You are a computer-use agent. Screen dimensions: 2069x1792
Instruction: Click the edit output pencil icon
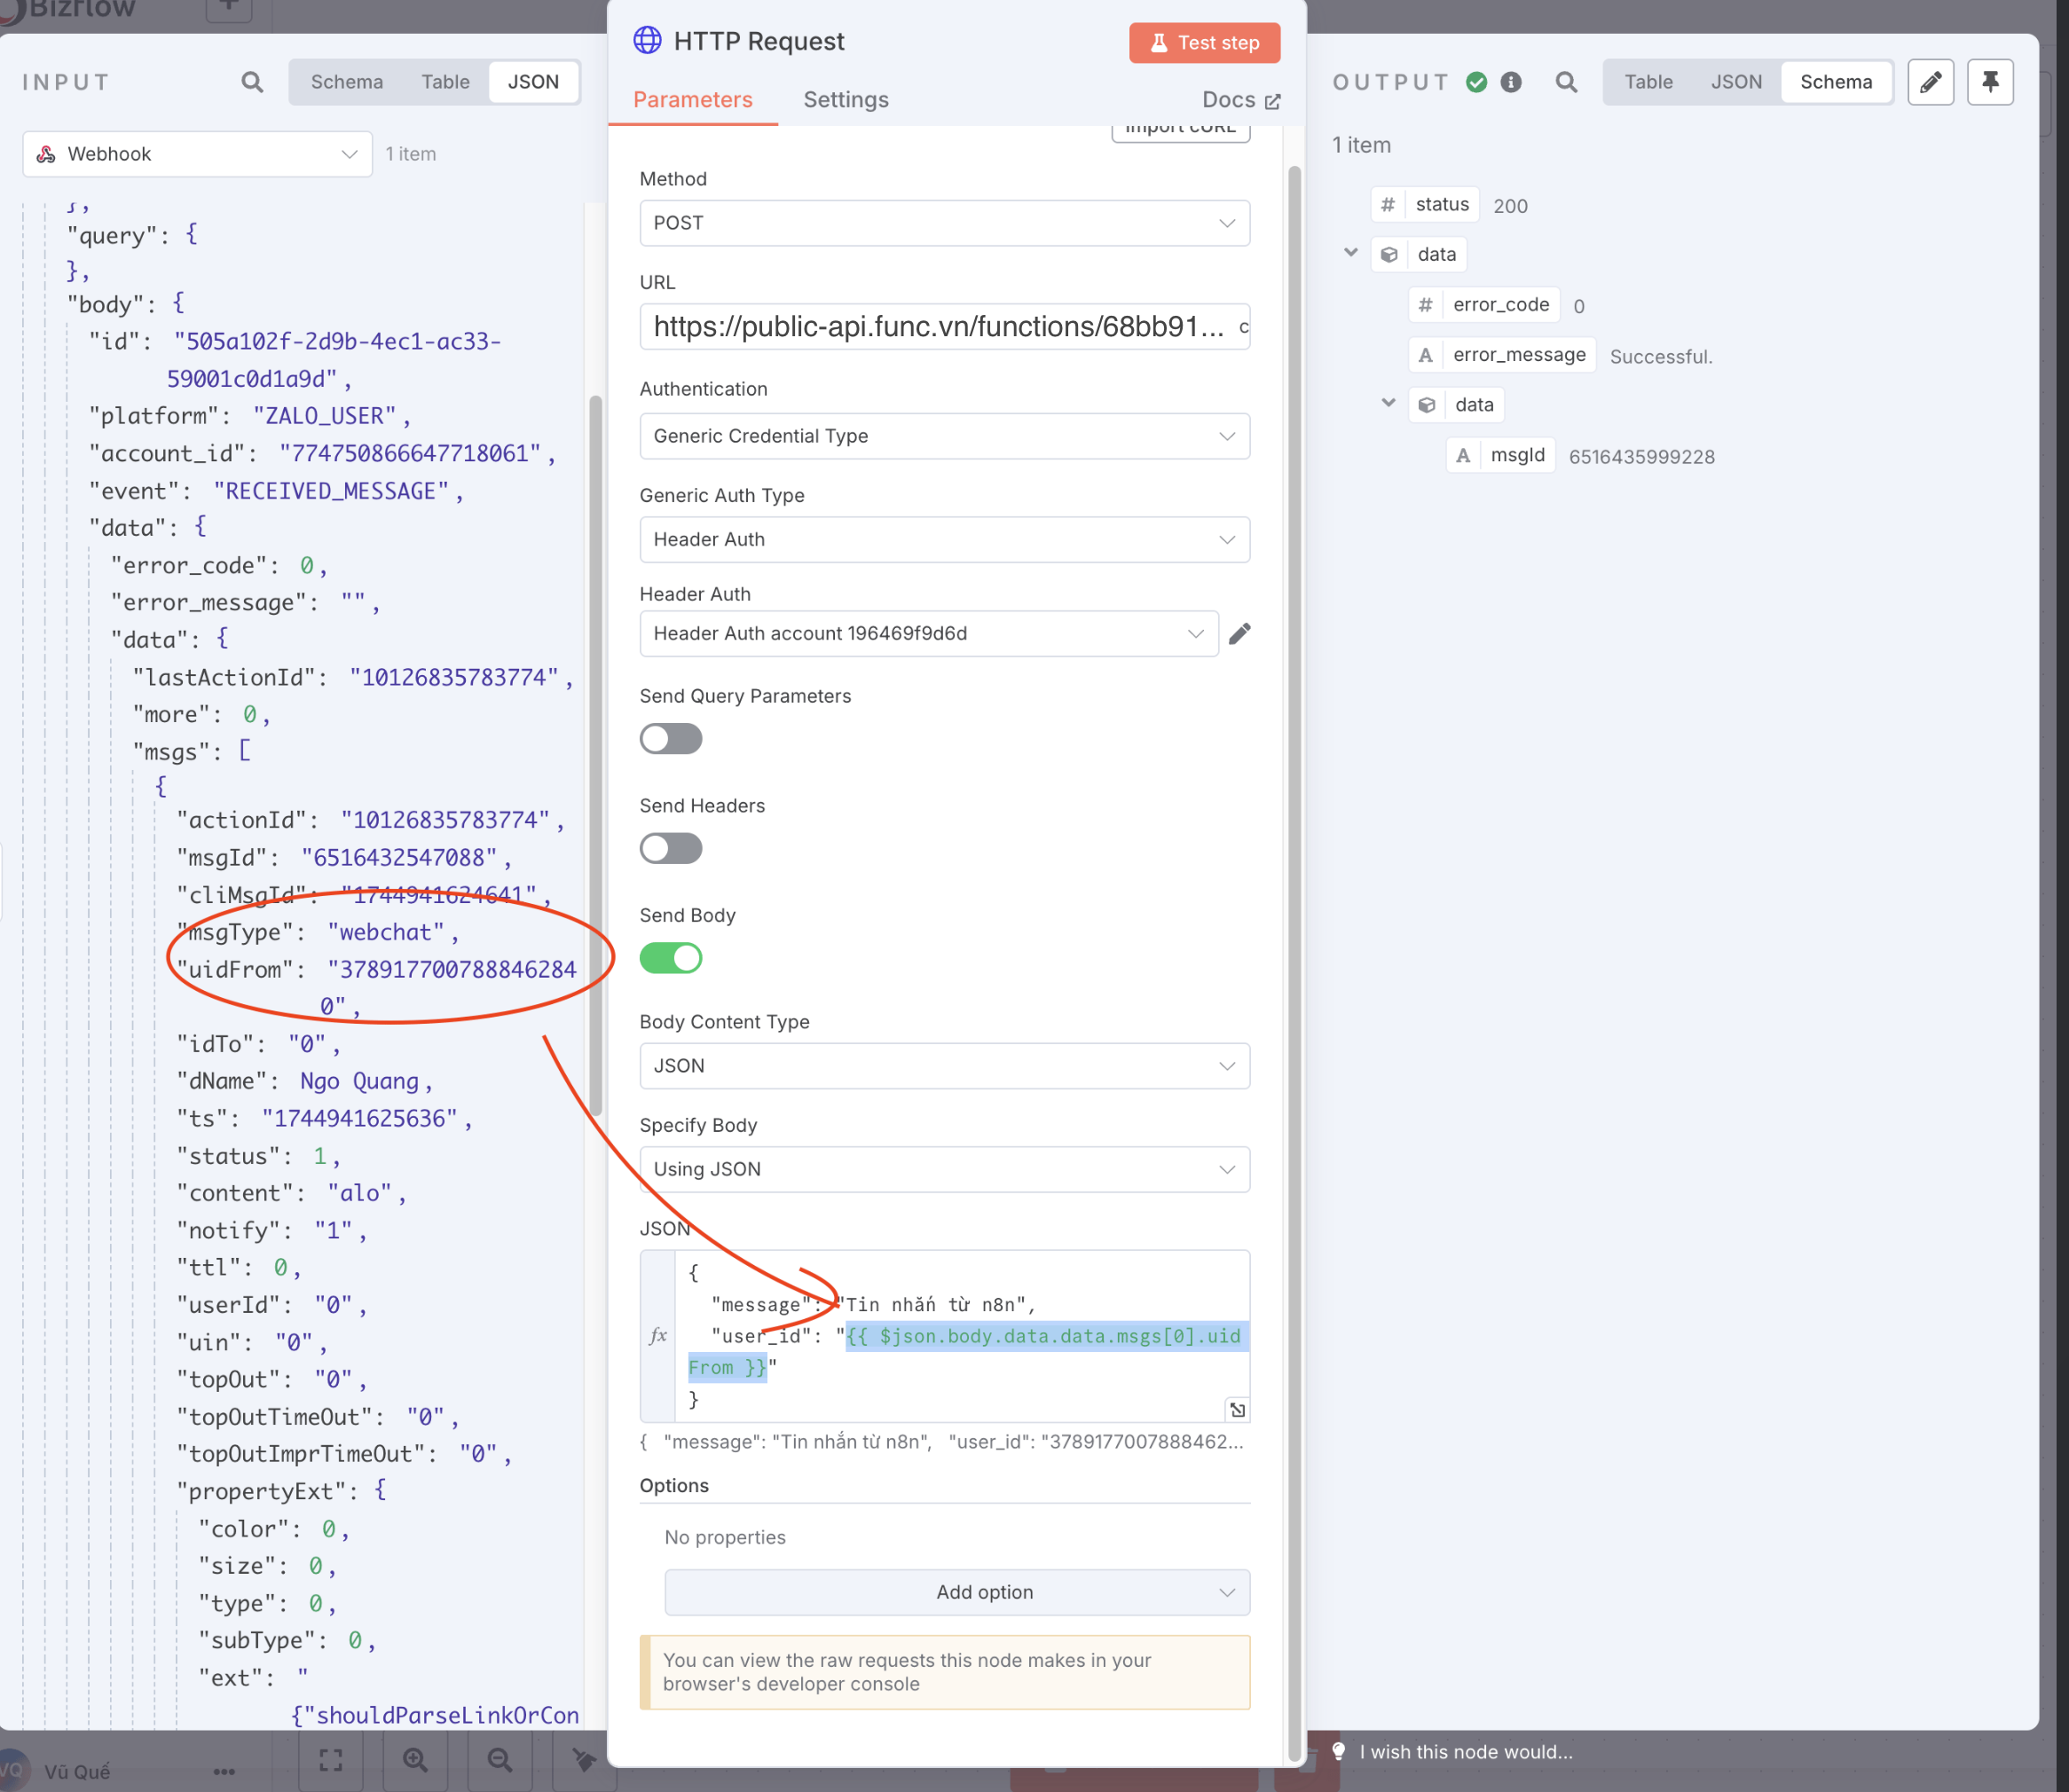tap(1929, 82)
